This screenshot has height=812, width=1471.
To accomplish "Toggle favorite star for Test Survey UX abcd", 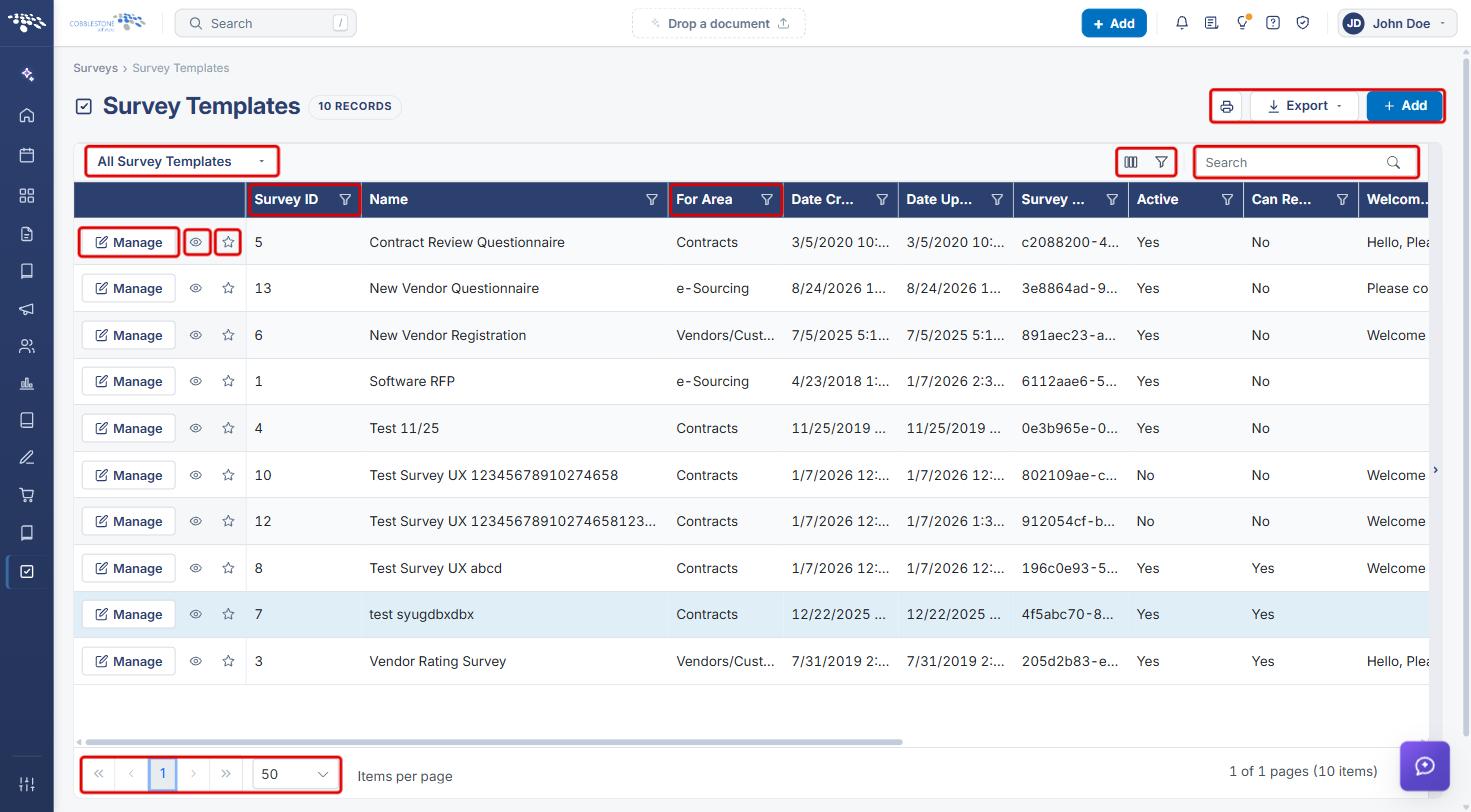I will (x=228, y=568).
